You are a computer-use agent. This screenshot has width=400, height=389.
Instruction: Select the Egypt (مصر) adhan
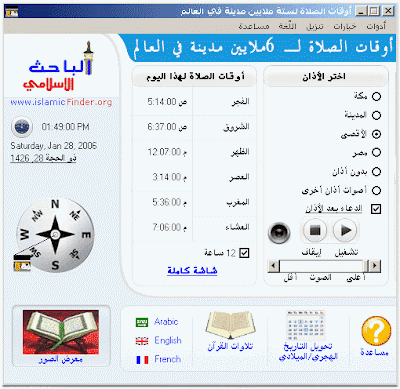click(x=376, y=153)
